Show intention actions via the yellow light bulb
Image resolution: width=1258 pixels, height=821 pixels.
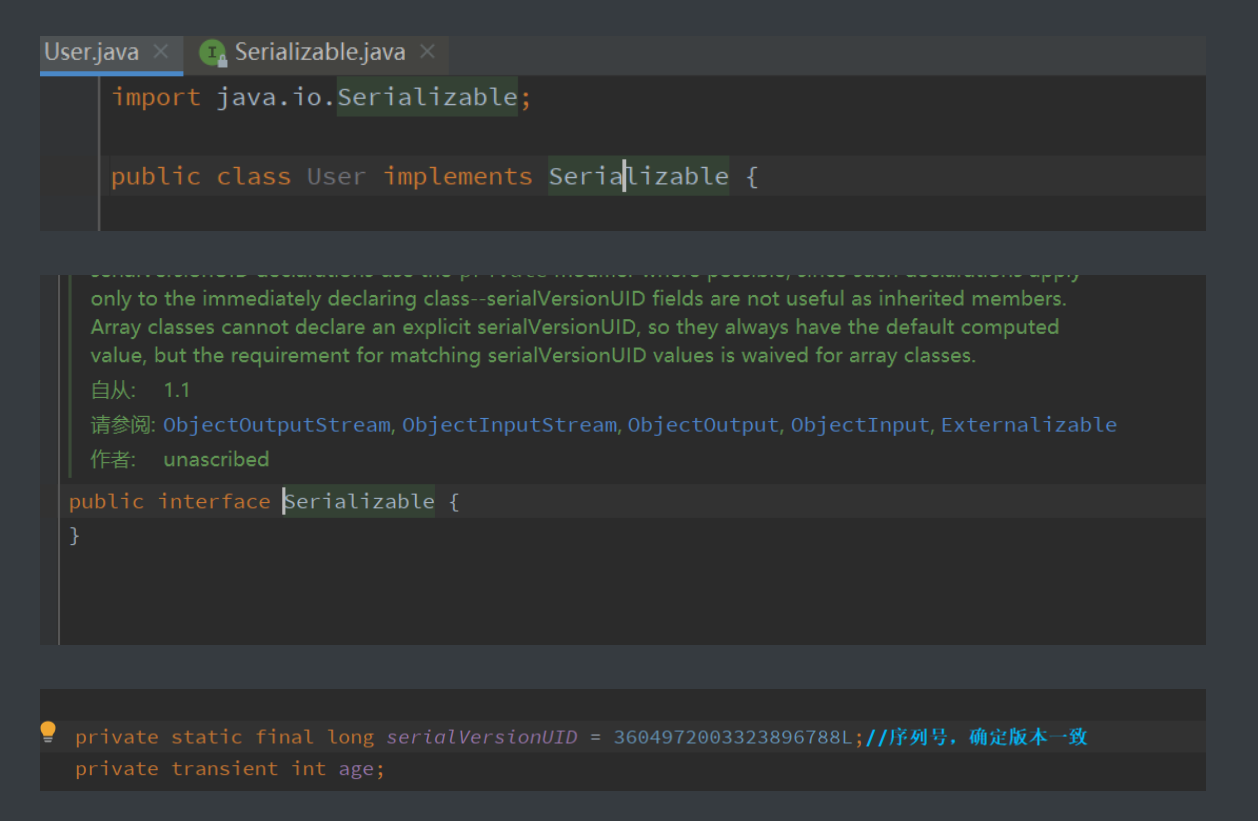pyautogui.click(x=48, y=733)
